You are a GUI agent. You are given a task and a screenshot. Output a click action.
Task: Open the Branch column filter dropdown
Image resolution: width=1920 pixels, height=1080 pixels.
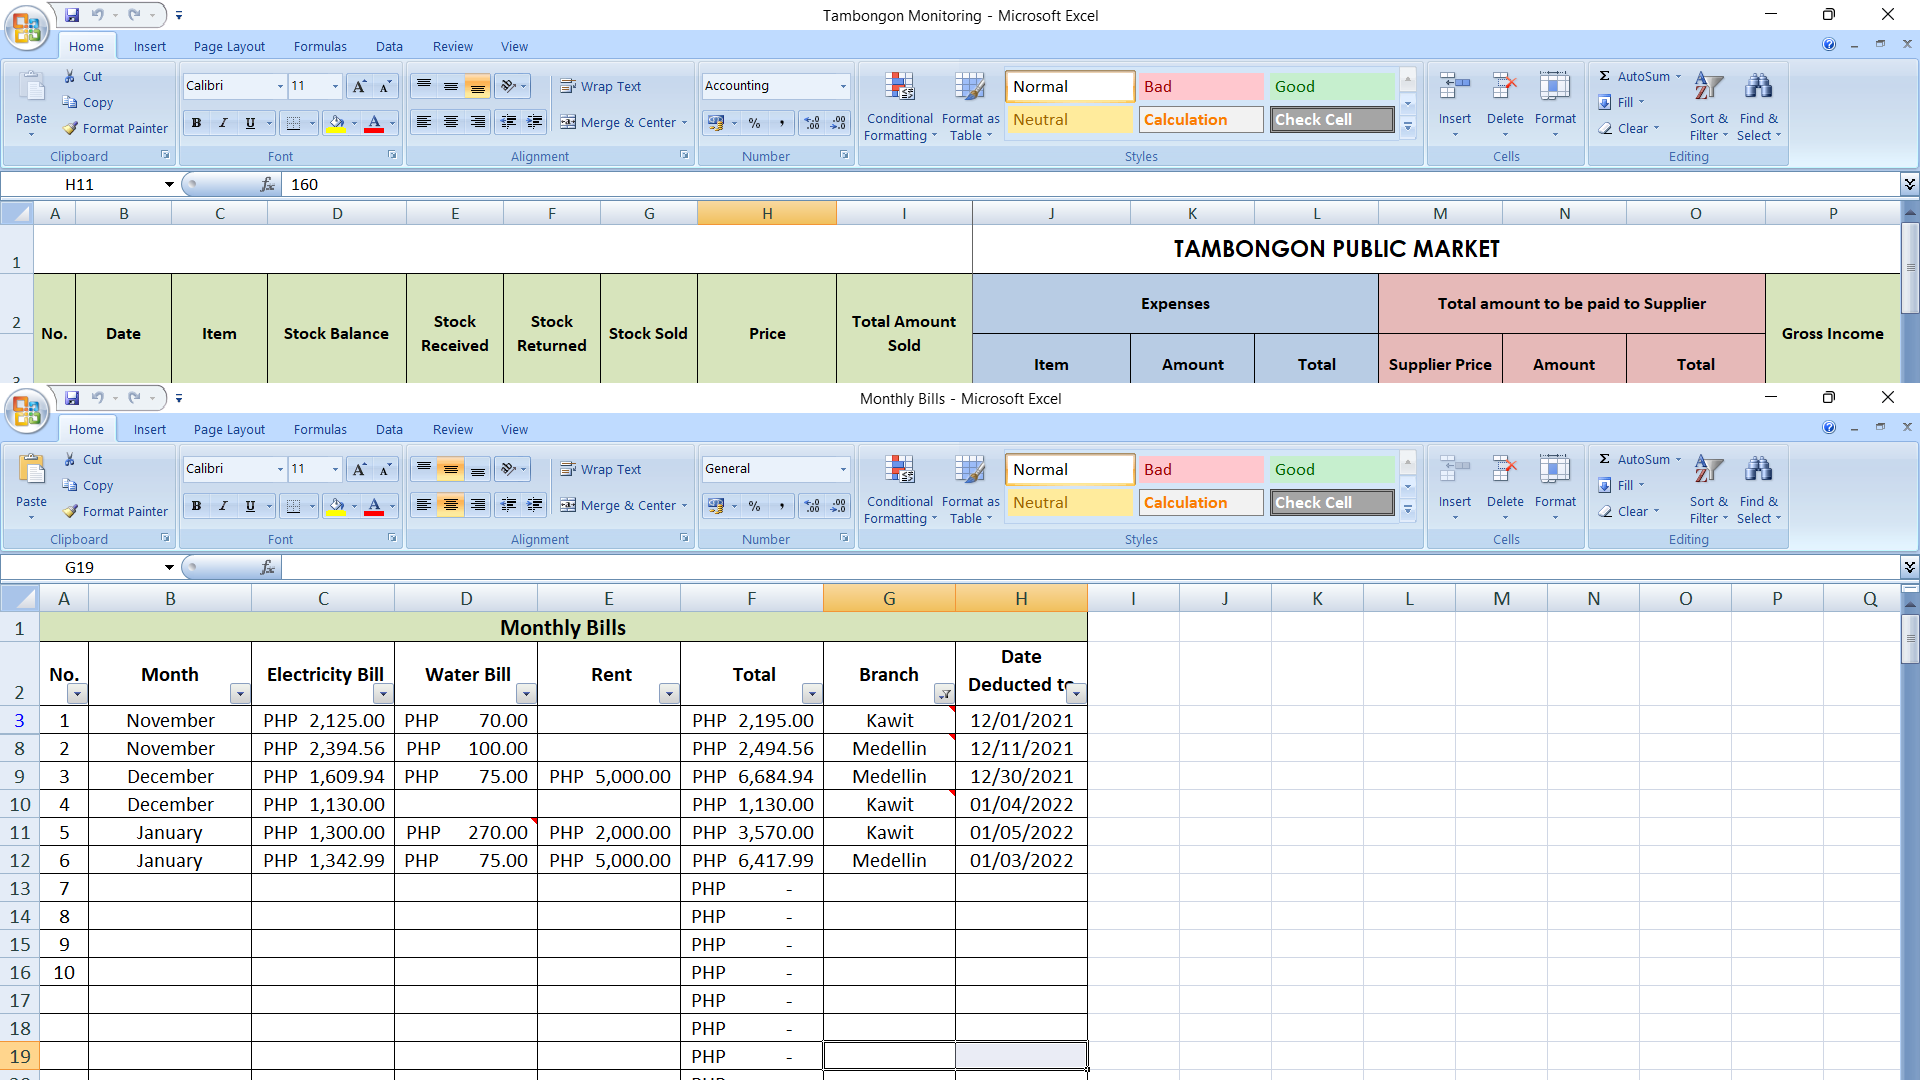944,694
